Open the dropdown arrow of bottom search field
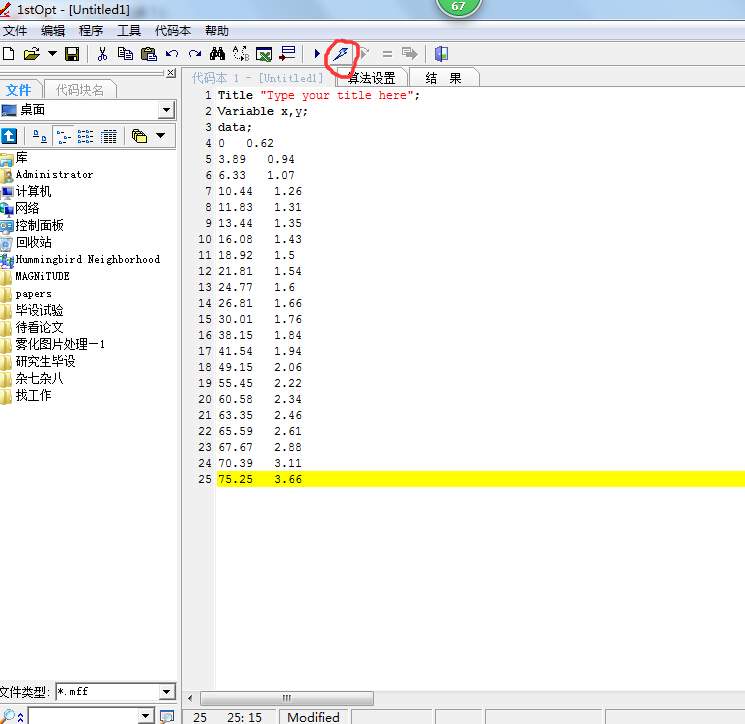 (146, 715)
